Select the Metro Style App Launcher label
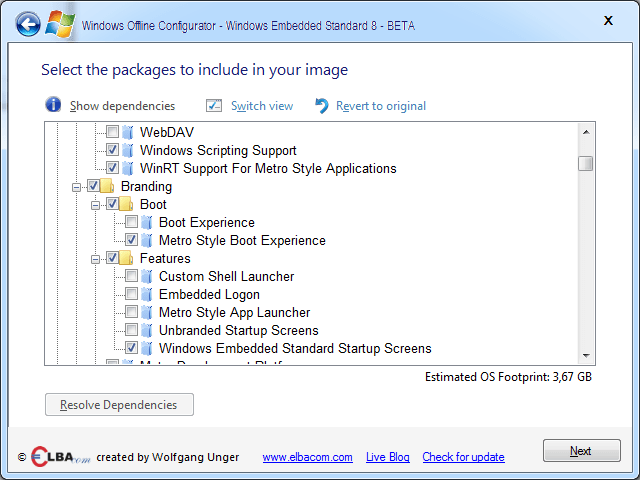 tap(234, 312)
